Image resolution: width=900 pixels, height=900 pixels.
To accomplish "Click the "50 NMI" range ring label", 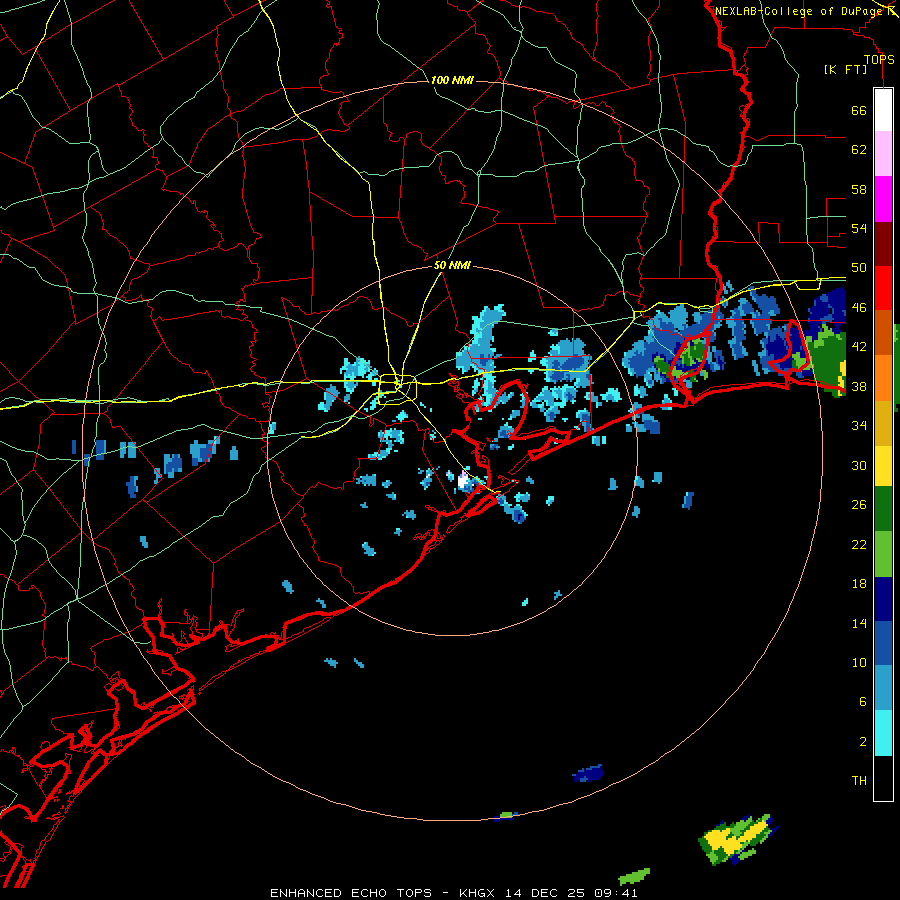I will coord(452,265).
